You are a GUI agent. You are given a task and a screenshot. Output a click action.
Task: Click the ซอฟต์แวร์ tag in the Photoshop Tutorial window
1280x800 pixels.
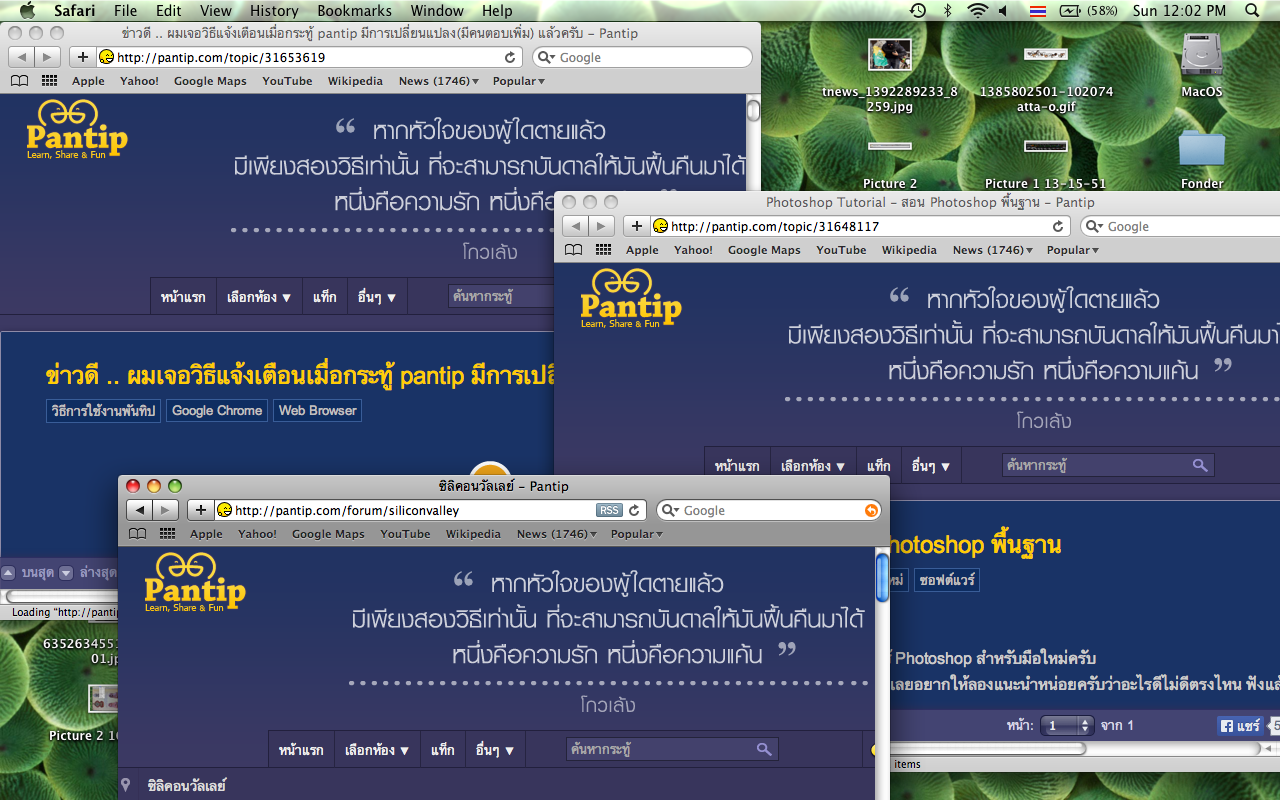pyautogui.click(x=947, y=580)
